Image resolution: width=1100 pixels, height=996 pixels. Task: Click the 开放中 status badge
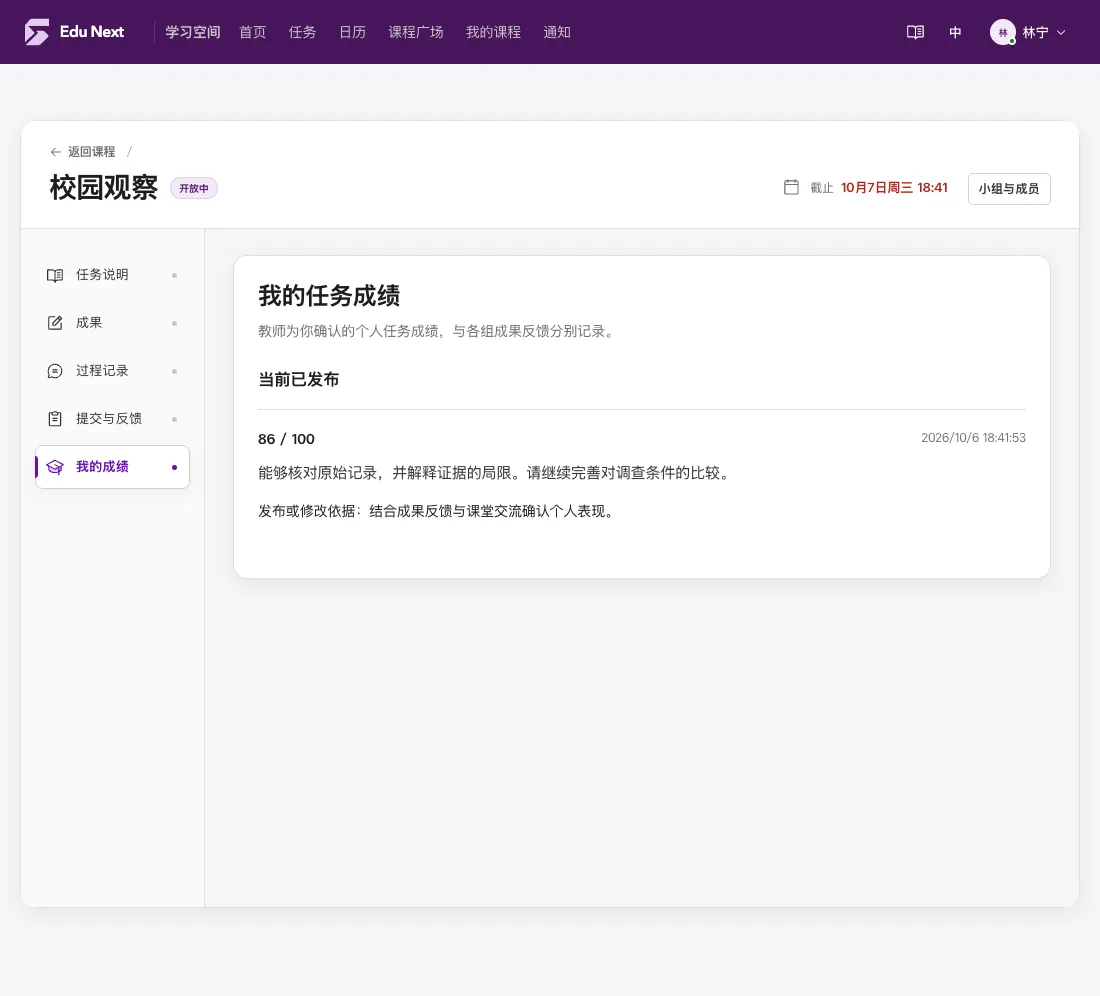[194, 188]
